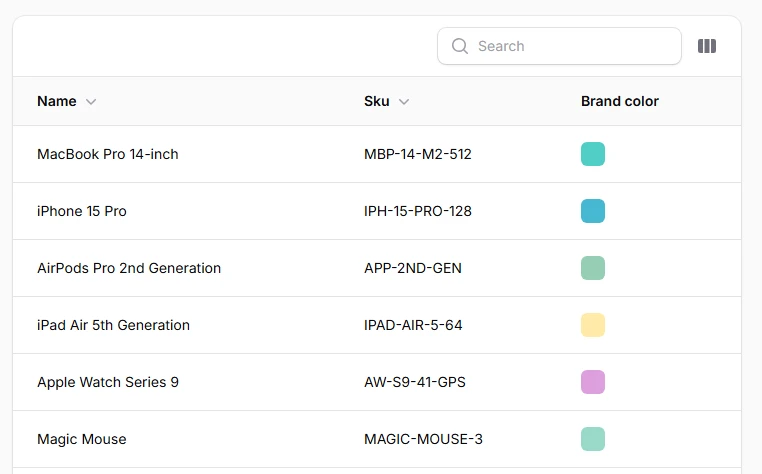Sort by Name column chevron
Screen dimensions: 762x474
pyautogui.click(x=91, y=102)
